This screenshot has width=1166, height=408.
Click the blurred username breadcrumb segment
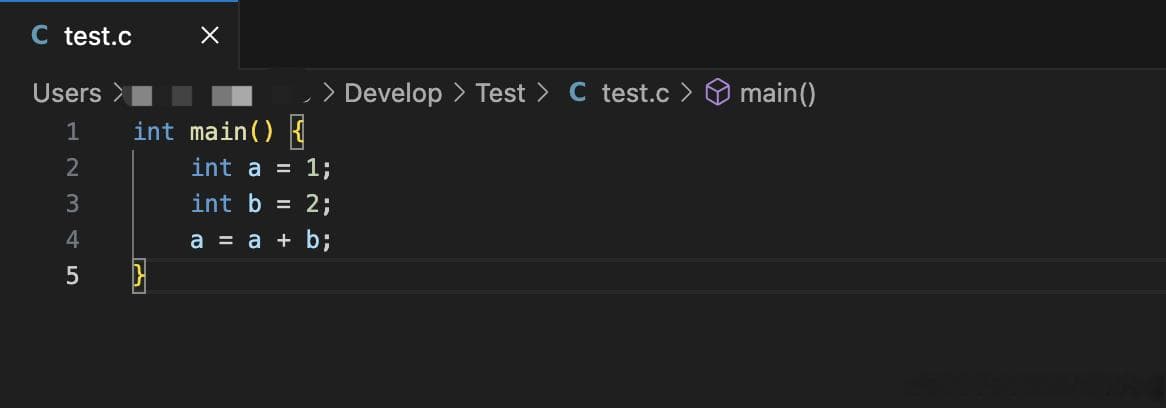coord(217,95)
